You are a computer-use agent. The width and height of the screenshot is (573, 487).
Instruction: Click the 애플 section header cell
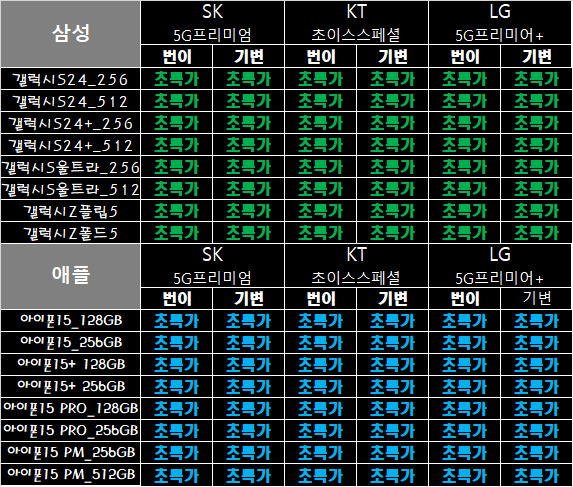[x=71, y=277]
